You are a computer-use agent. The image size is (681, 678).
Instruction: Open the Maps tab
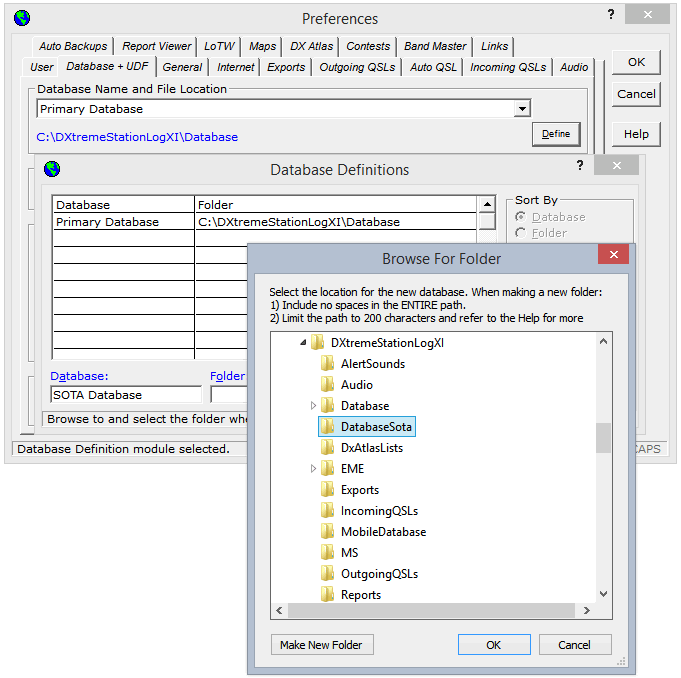pos(262,46)
